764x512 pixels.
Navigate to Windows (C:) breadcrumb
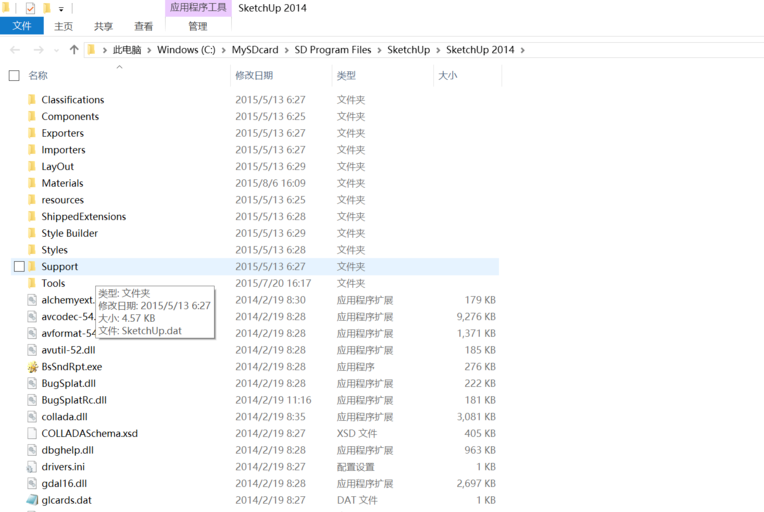point(186,50)
